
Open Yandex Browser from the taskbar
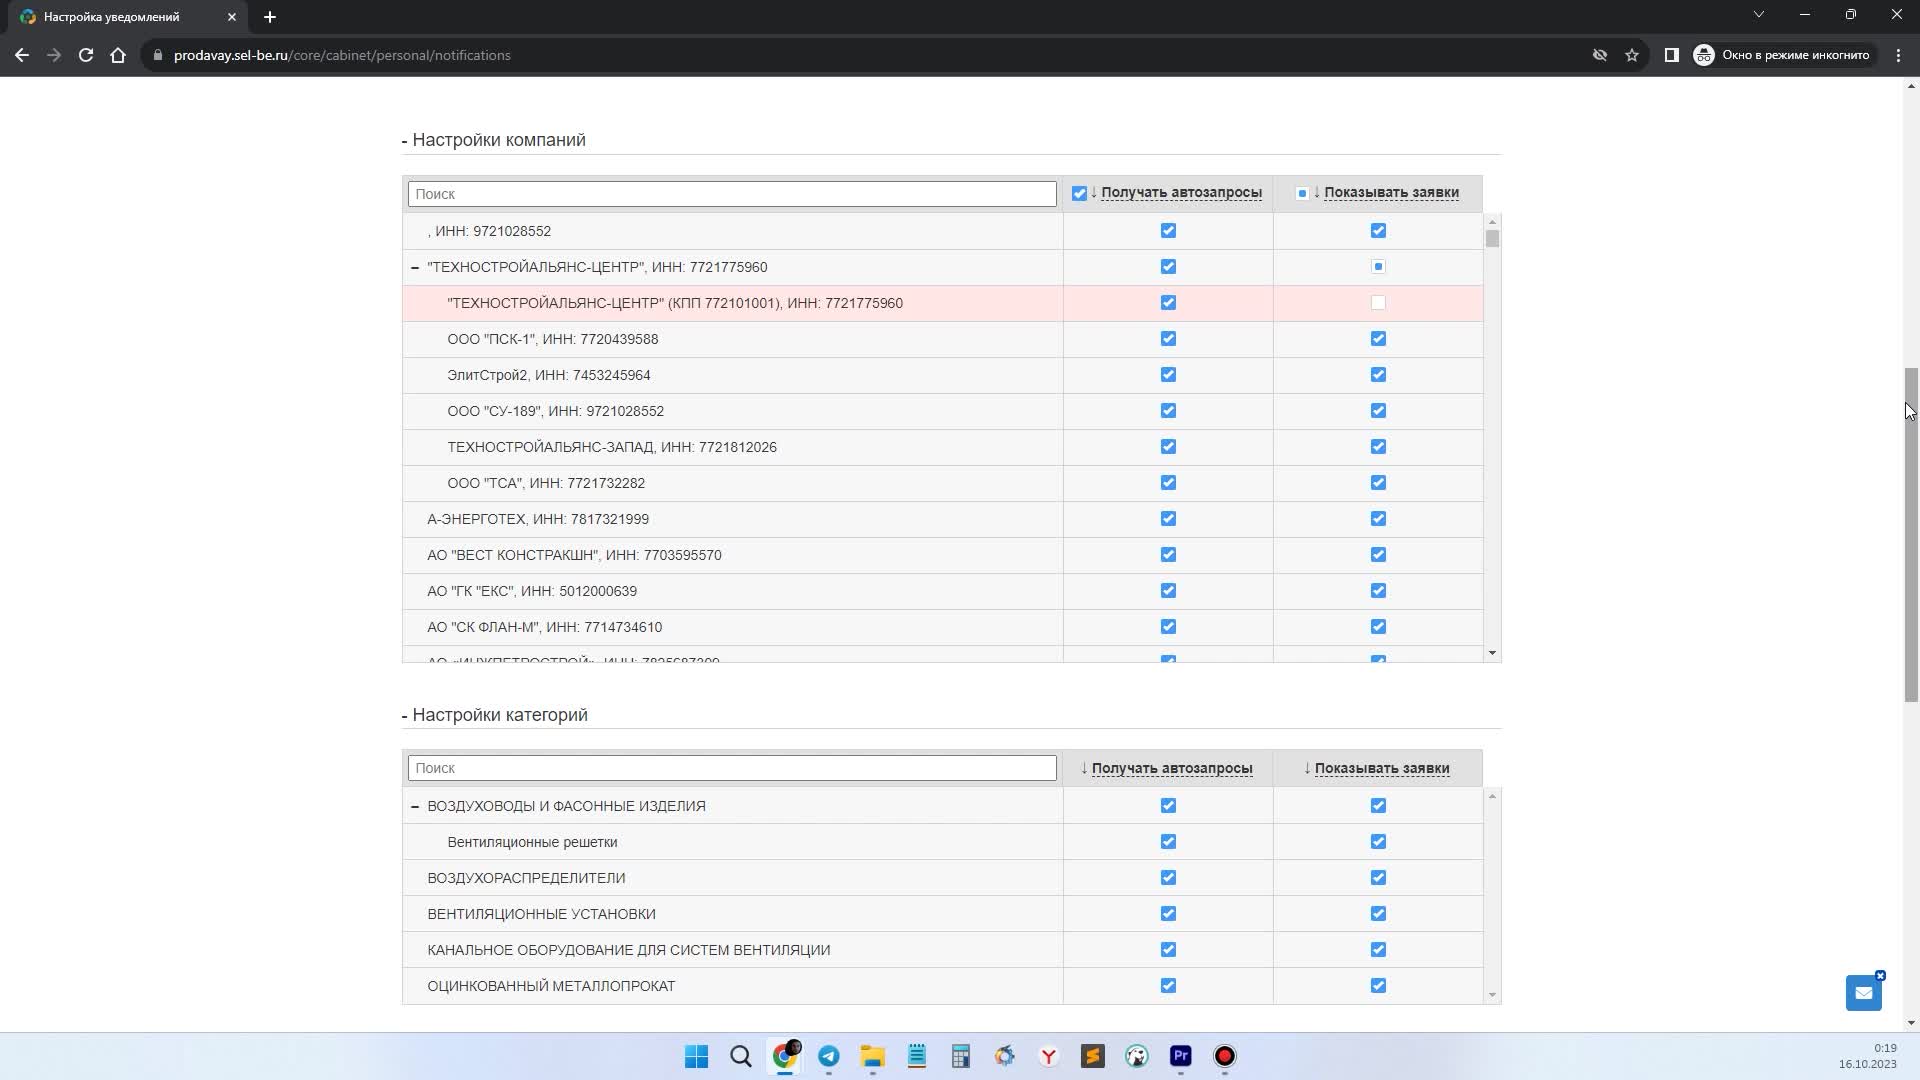[x=1049, y=1056]
